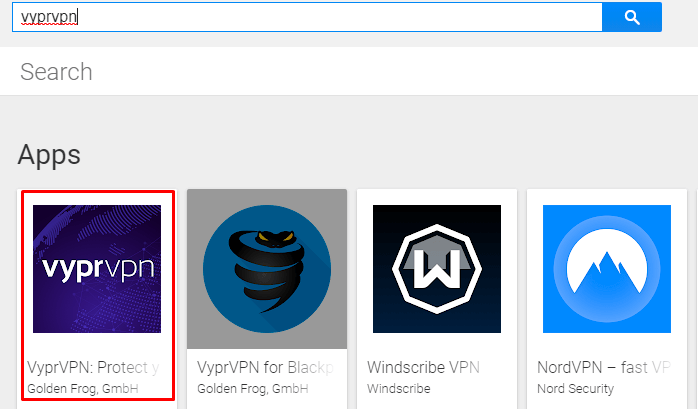Click the "NordVPN – fast VP" title
The width and height of the screenshot is (698, 409).
[x=604, y=368]
